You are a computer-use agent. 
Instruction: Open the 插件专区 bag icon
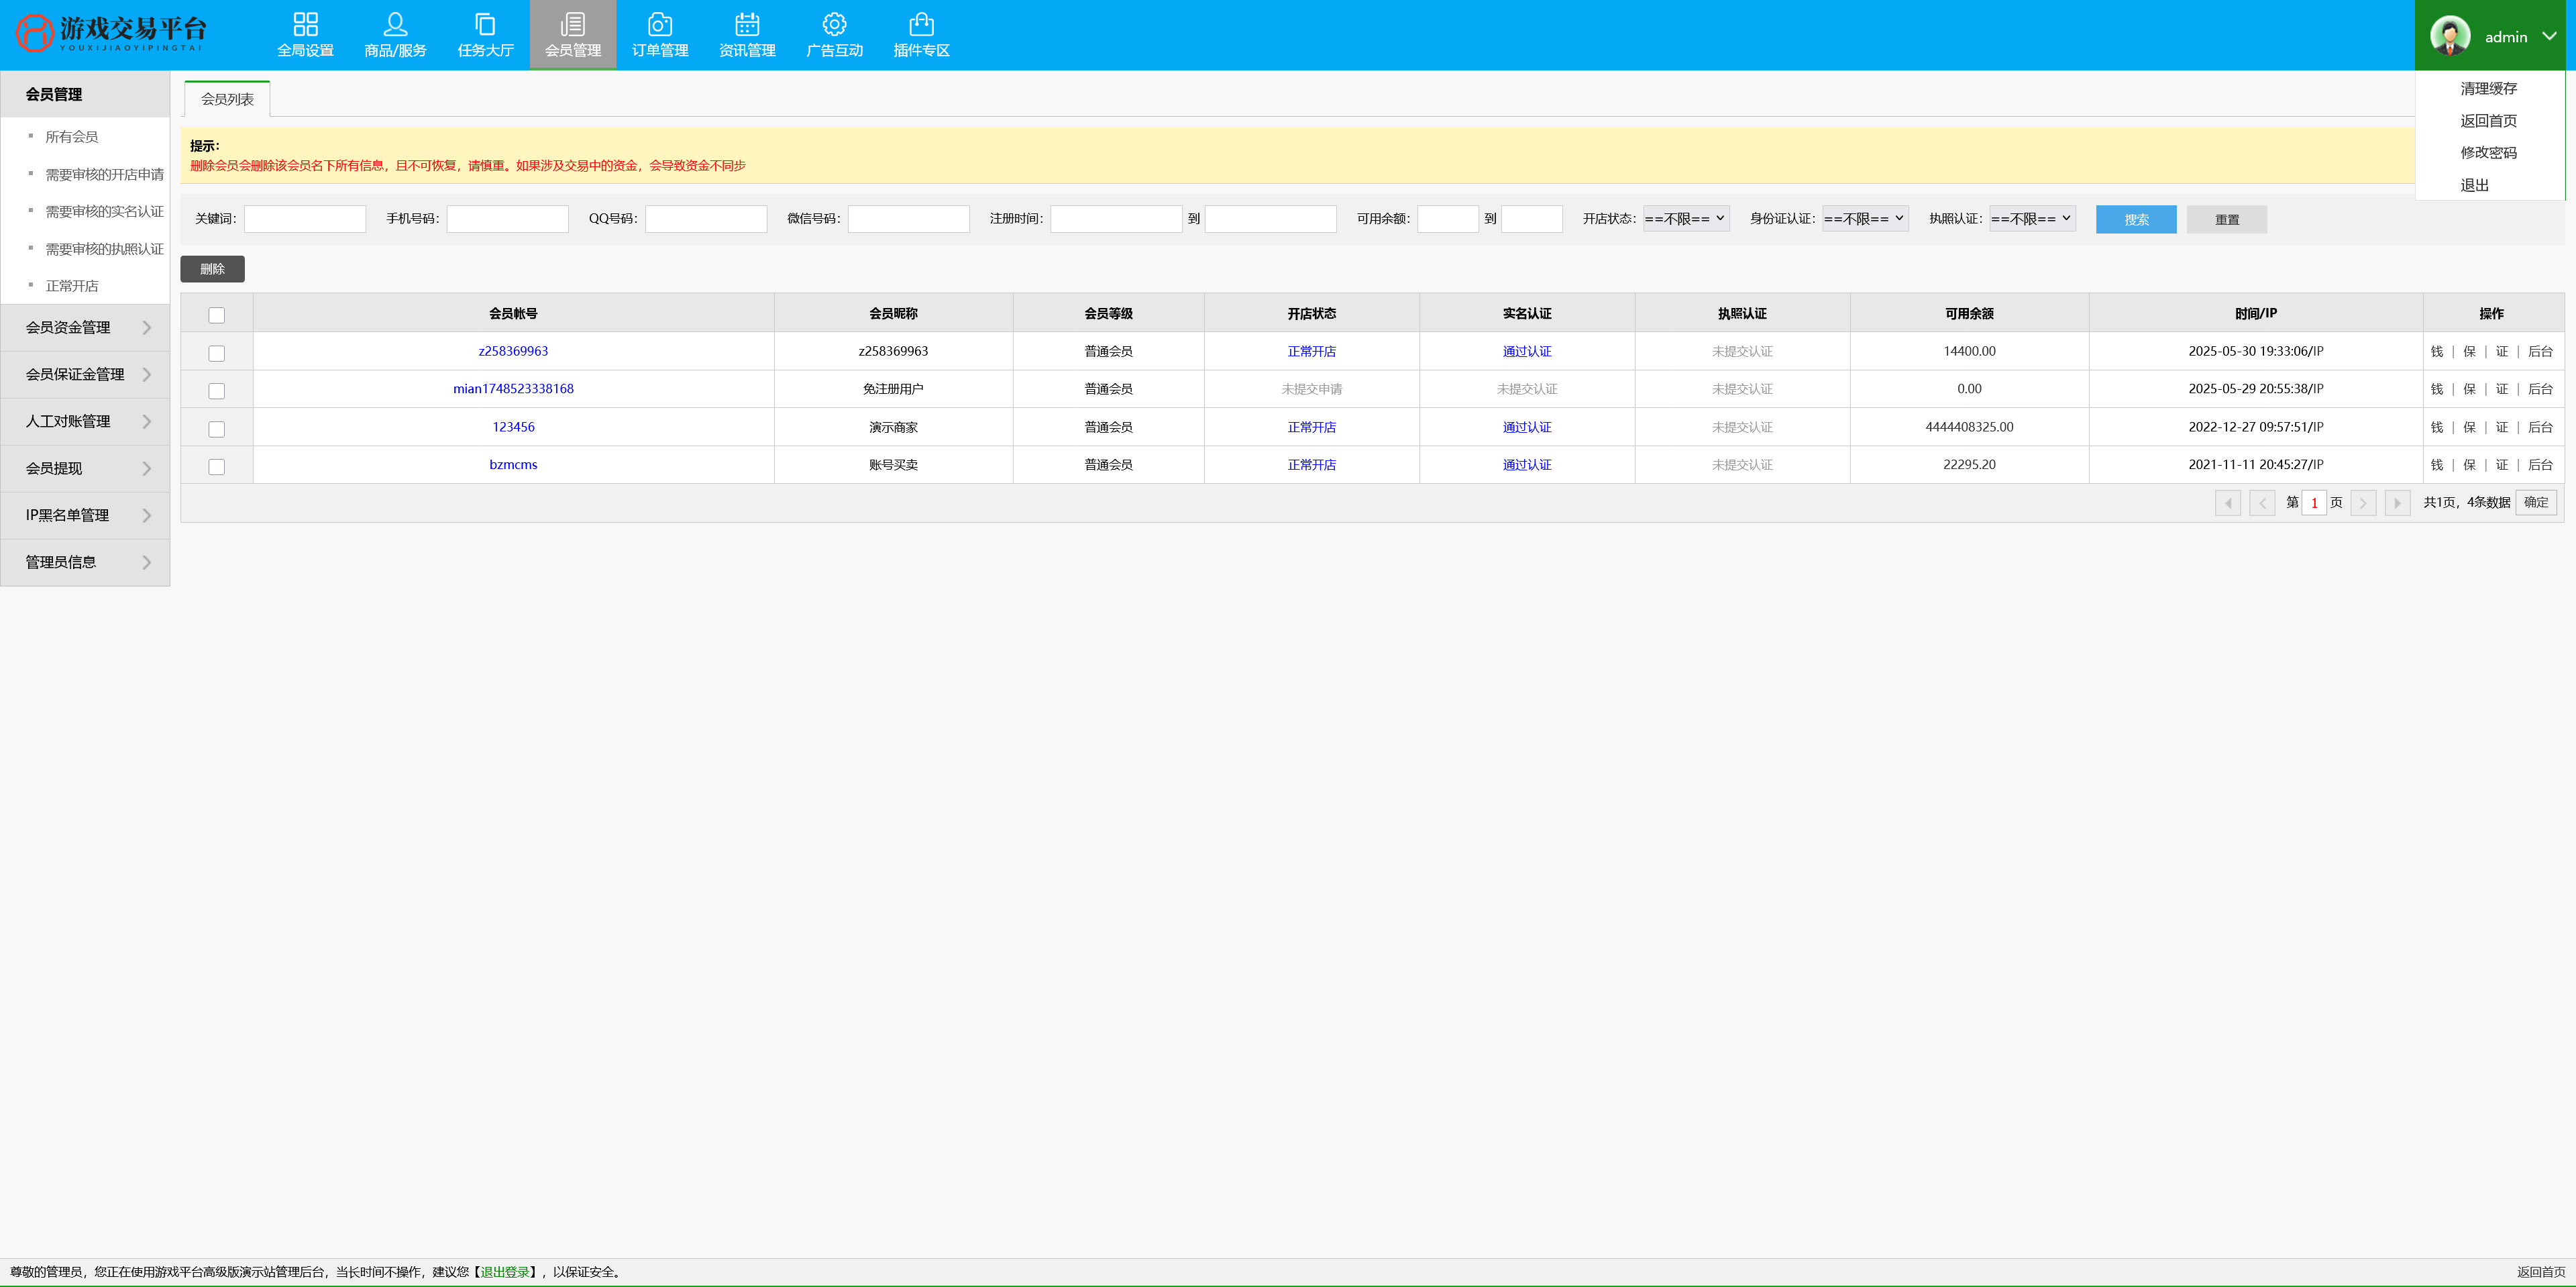coord(921,24)
